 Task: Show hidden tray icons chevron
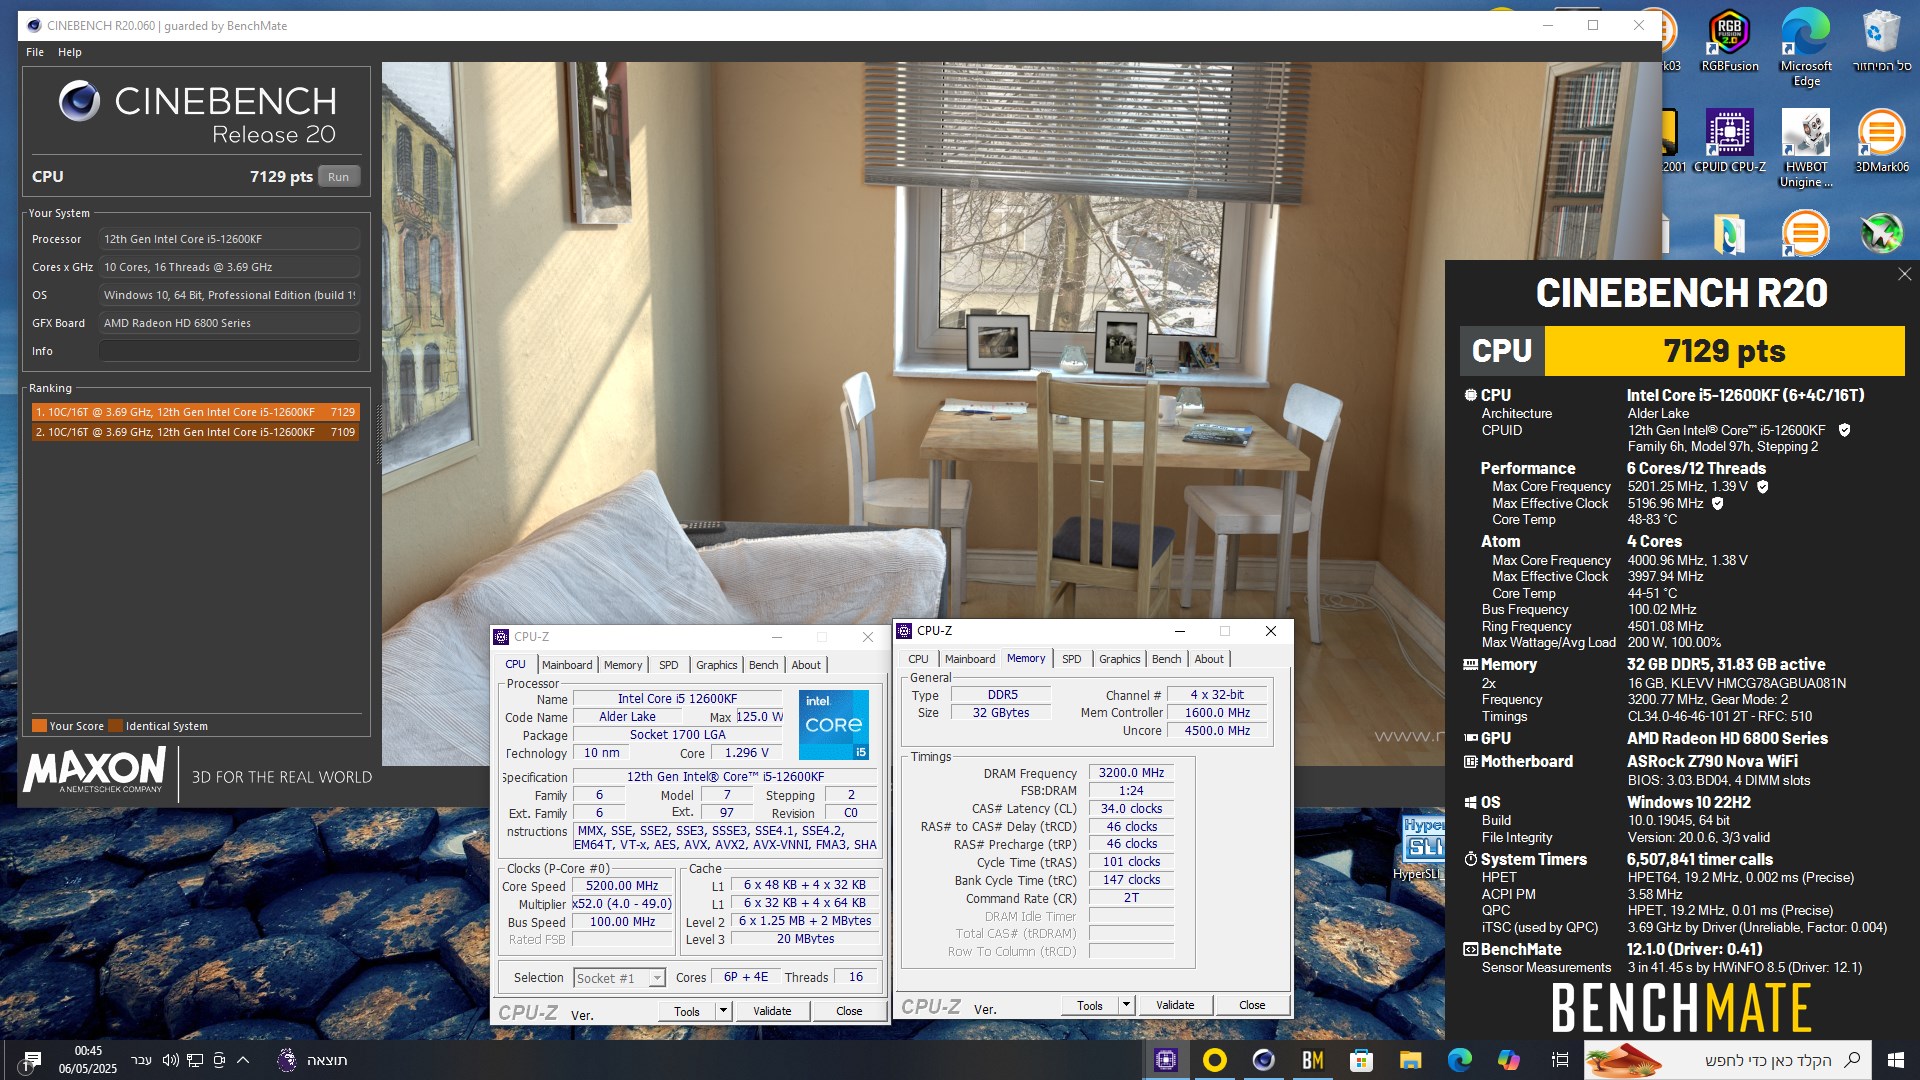(243, 1060)
